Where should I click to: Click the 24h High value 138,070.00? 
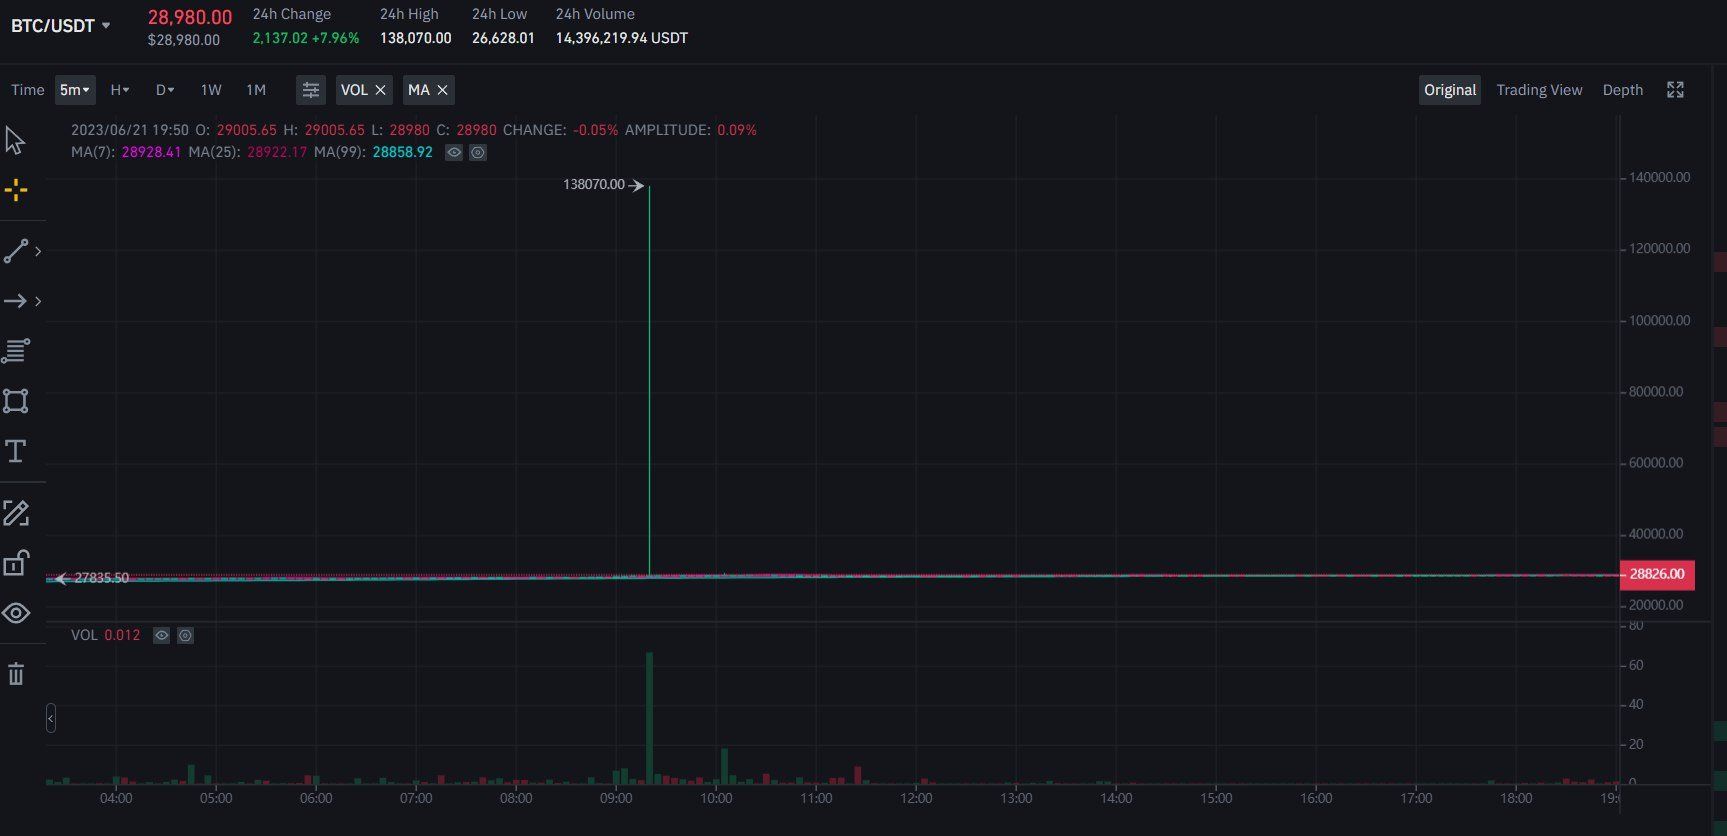pos(415,38)
